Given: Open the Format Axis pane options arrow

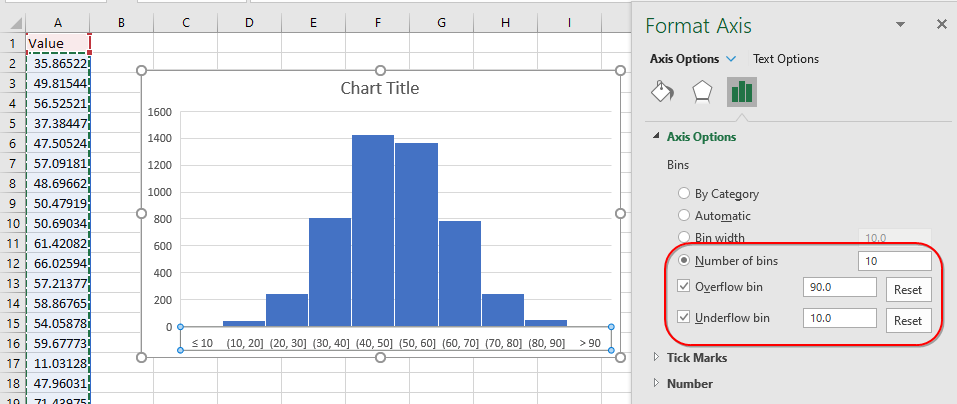Looking at the screenshot, I should pyautogui.click(x=900, y=24).
